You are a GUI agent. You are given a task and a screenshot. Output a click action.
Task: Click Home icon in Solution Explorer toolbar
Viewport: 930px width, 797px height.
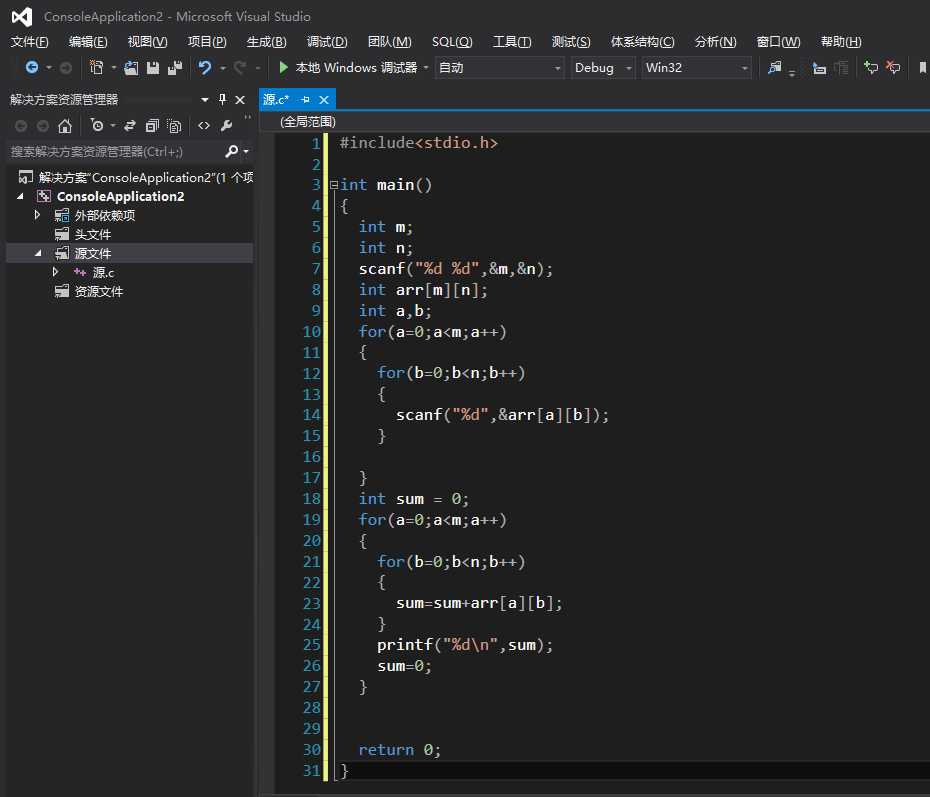tap(65, 126)
